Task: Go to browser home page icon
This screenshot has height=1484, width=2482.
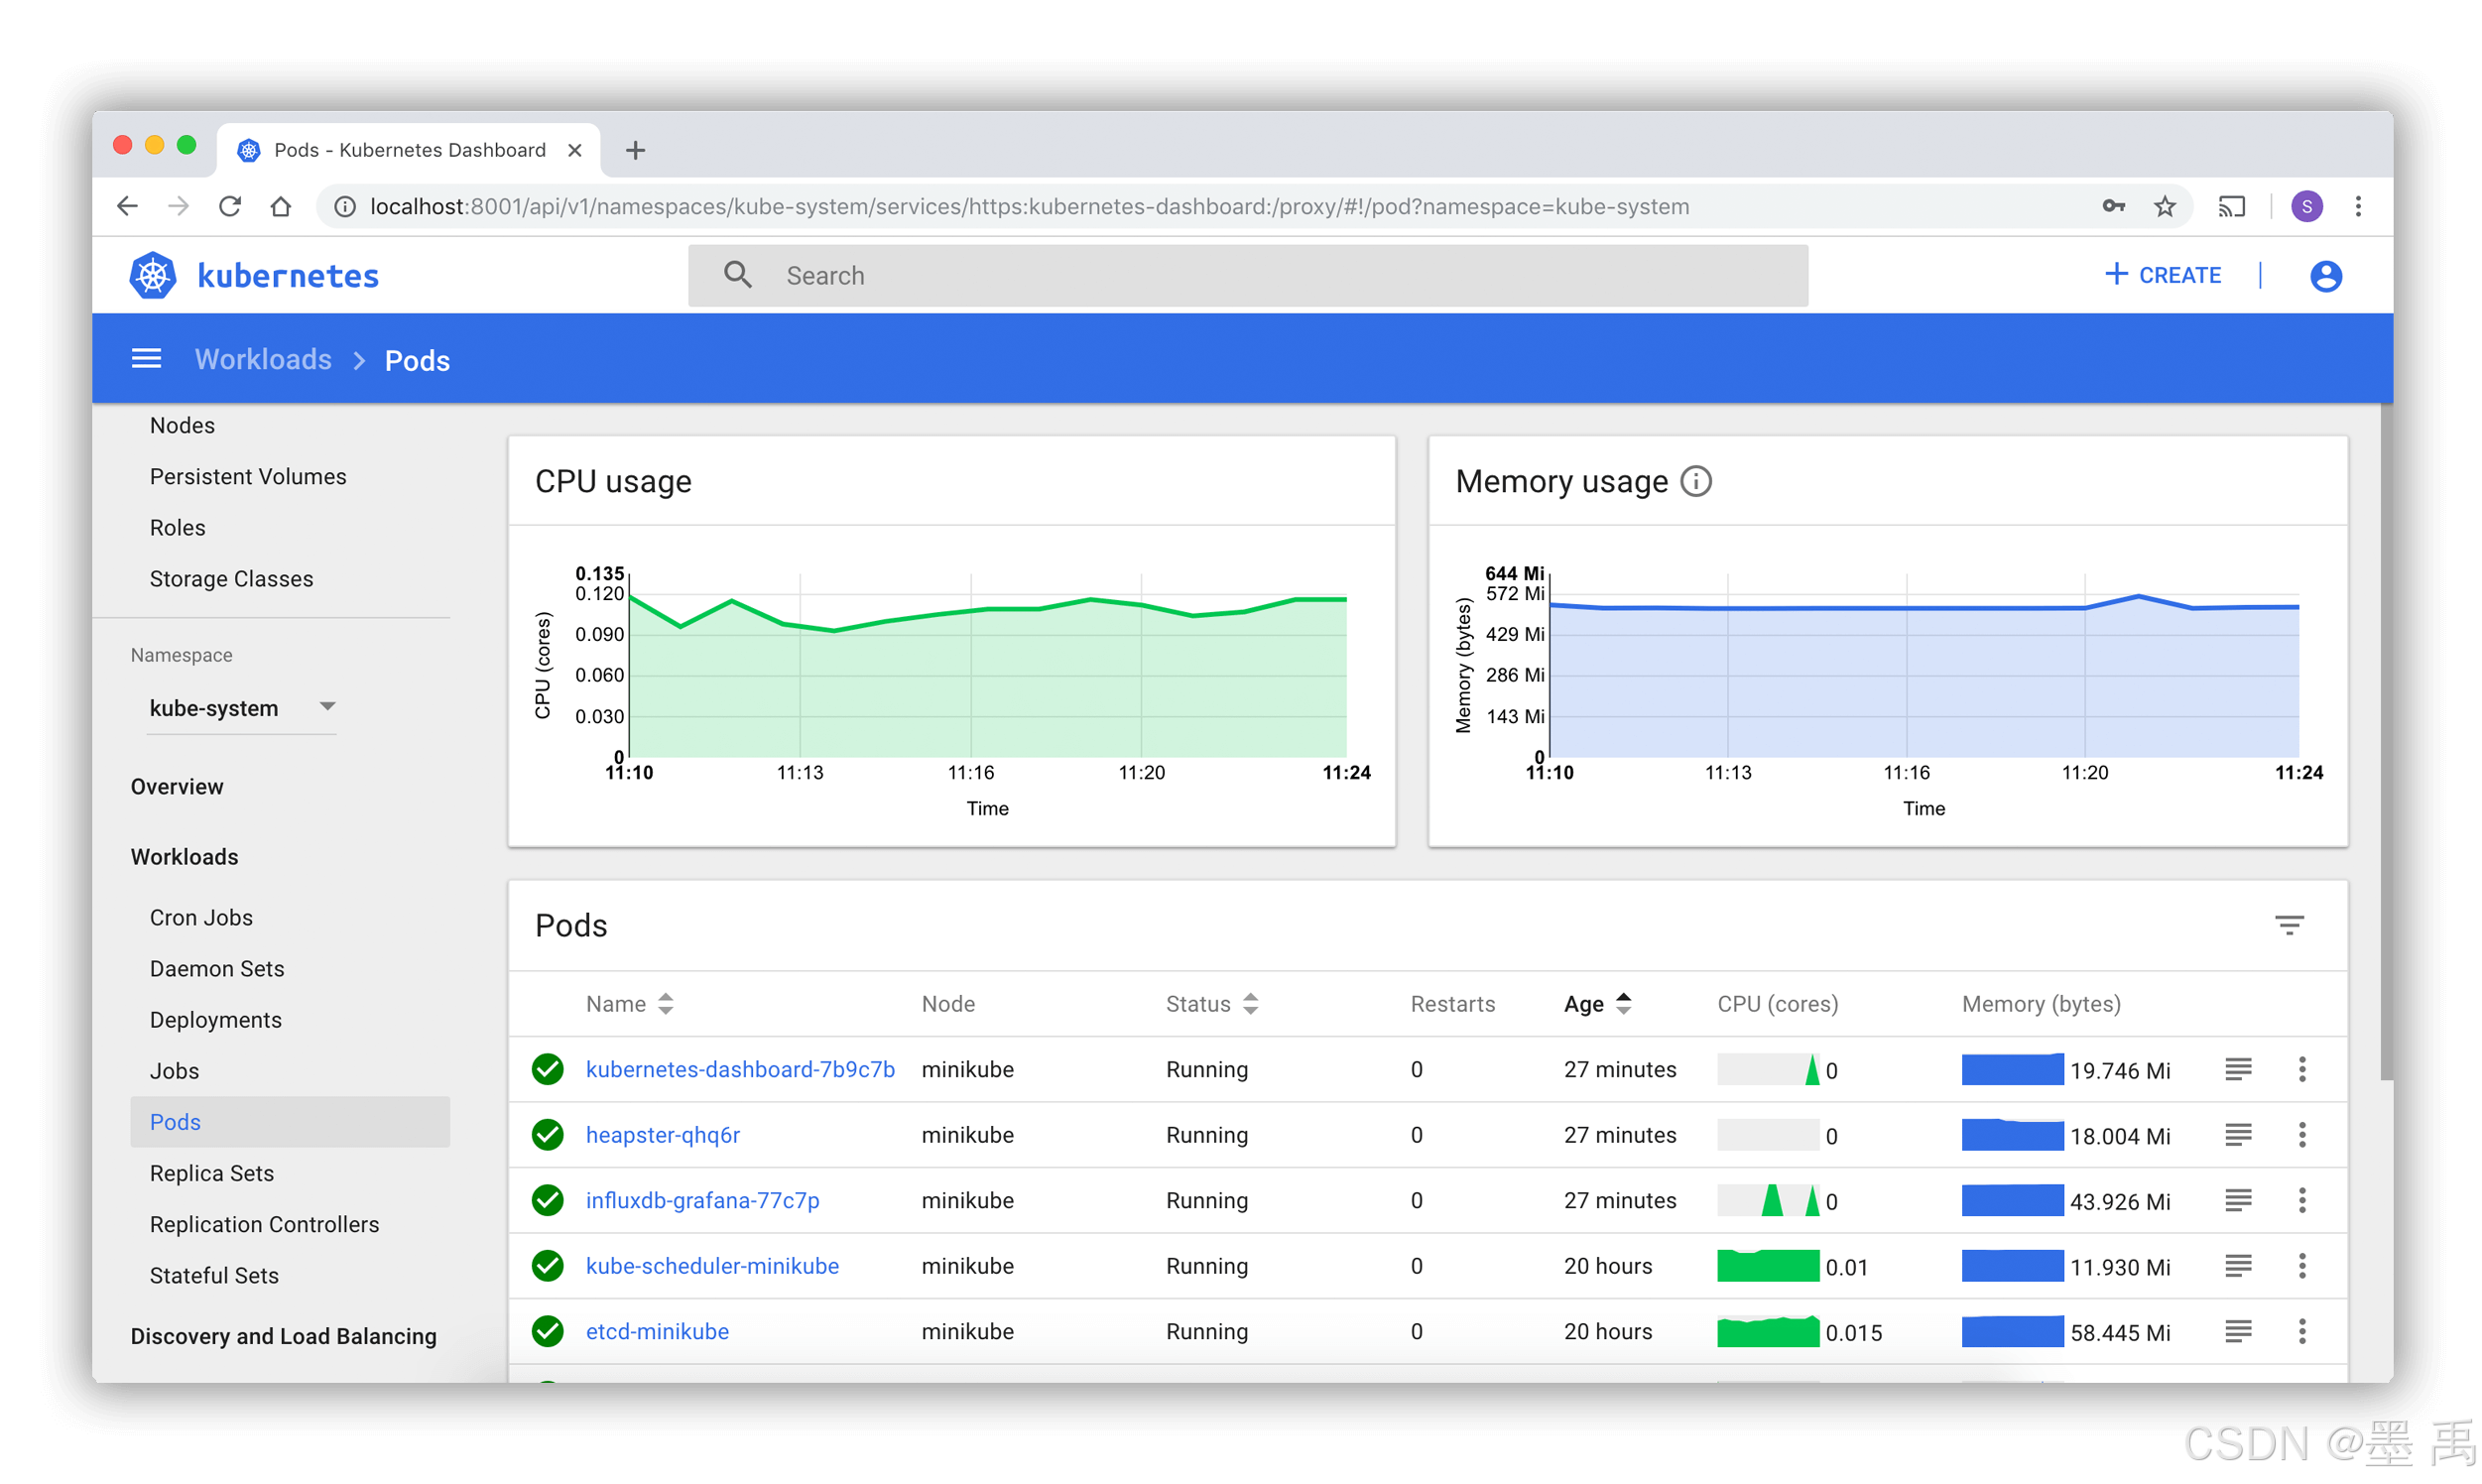Action: click(281, 207)
